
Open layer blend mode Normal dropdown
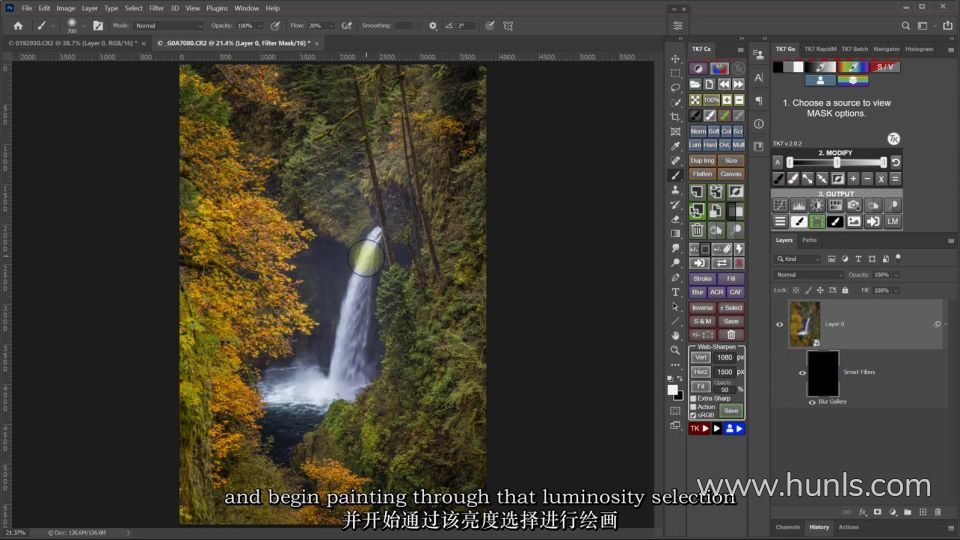[x=808, y=275]
